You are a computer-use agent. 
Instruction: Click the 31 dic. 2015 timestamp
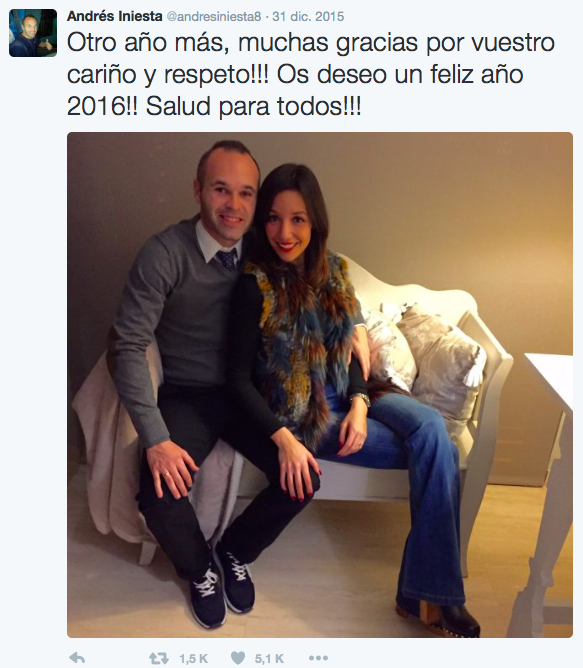pyautogui.click(x=308, y=17)
